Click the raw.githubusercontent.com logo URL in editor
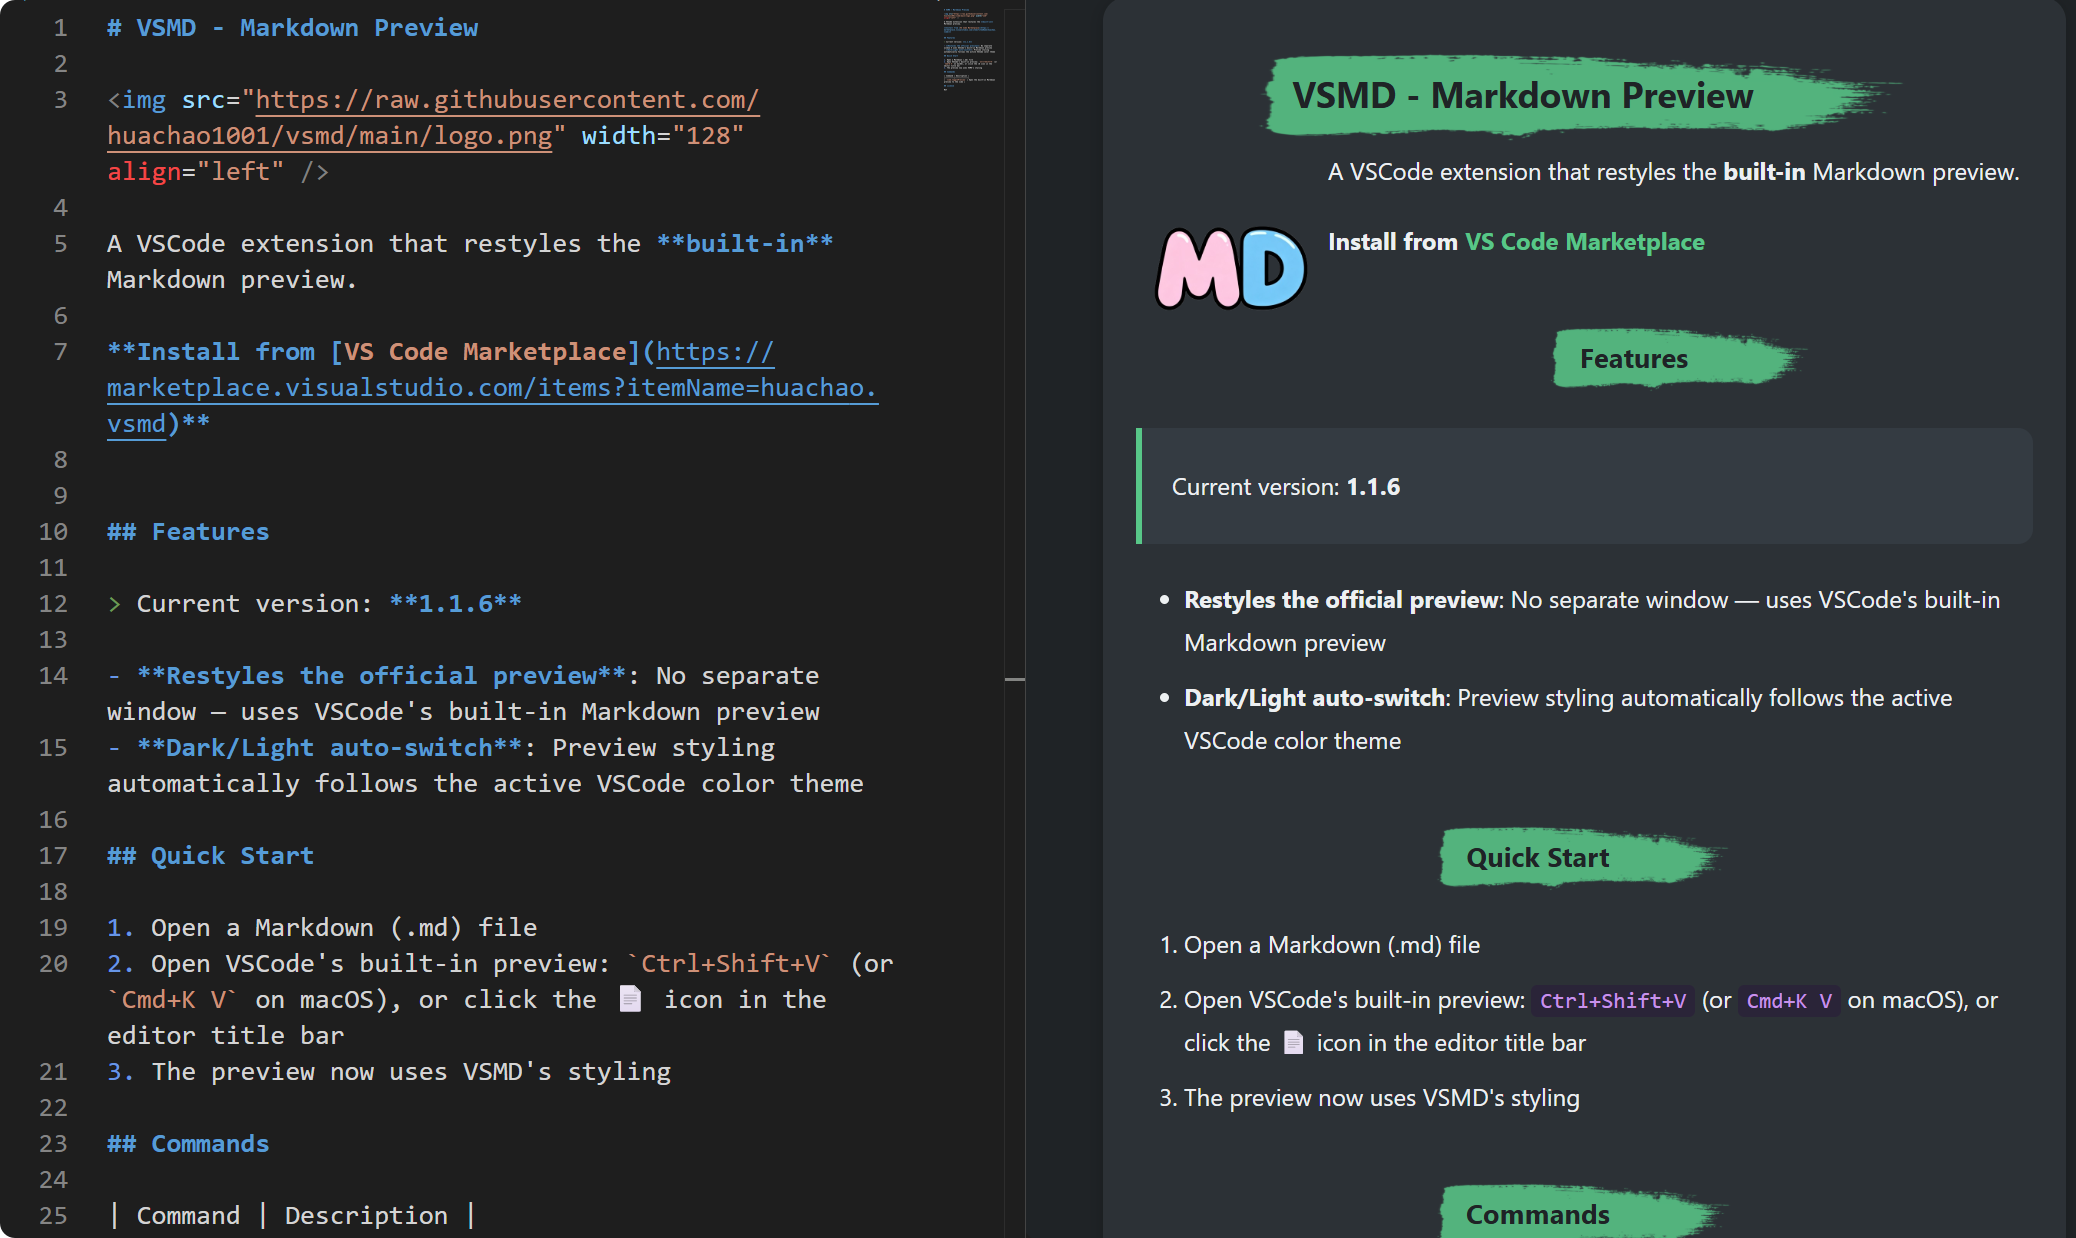 (x=433, y=118)
